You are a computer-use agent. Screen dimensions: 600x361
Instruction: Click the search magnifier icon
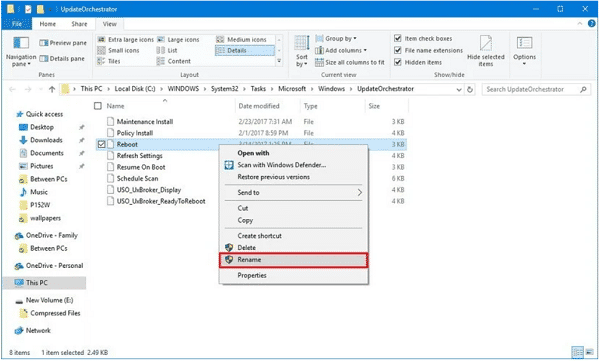pos(583,89)
